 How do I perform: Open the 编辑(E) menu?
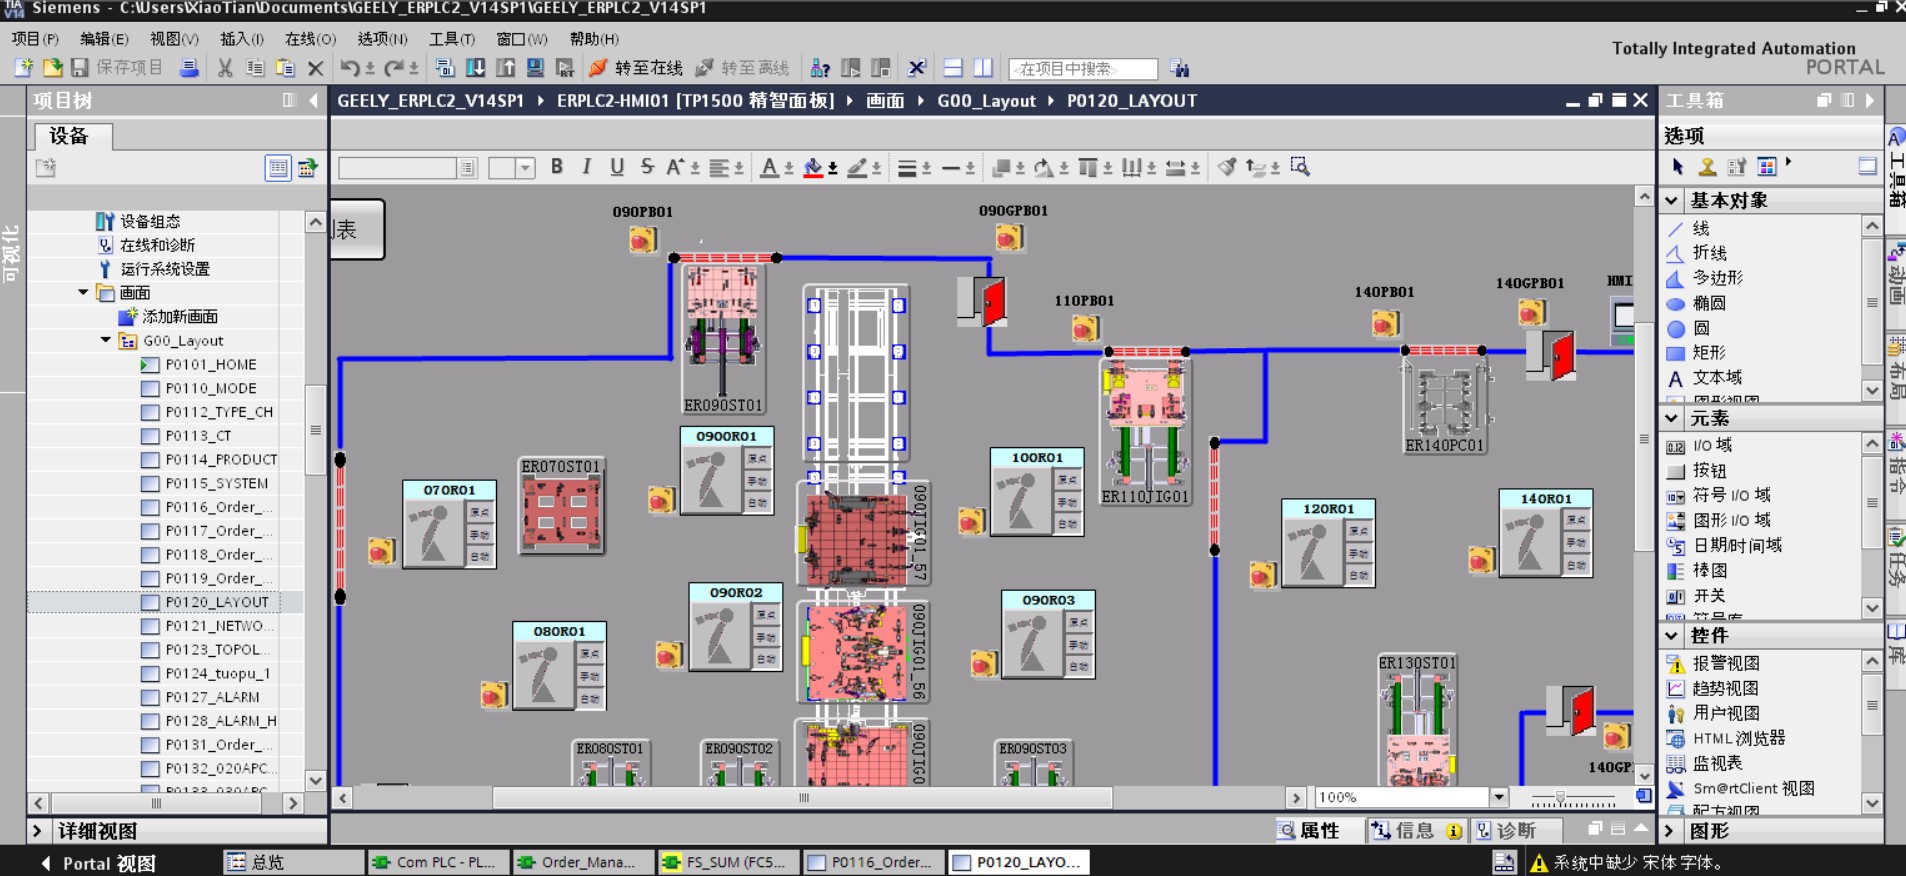point(104,39)
